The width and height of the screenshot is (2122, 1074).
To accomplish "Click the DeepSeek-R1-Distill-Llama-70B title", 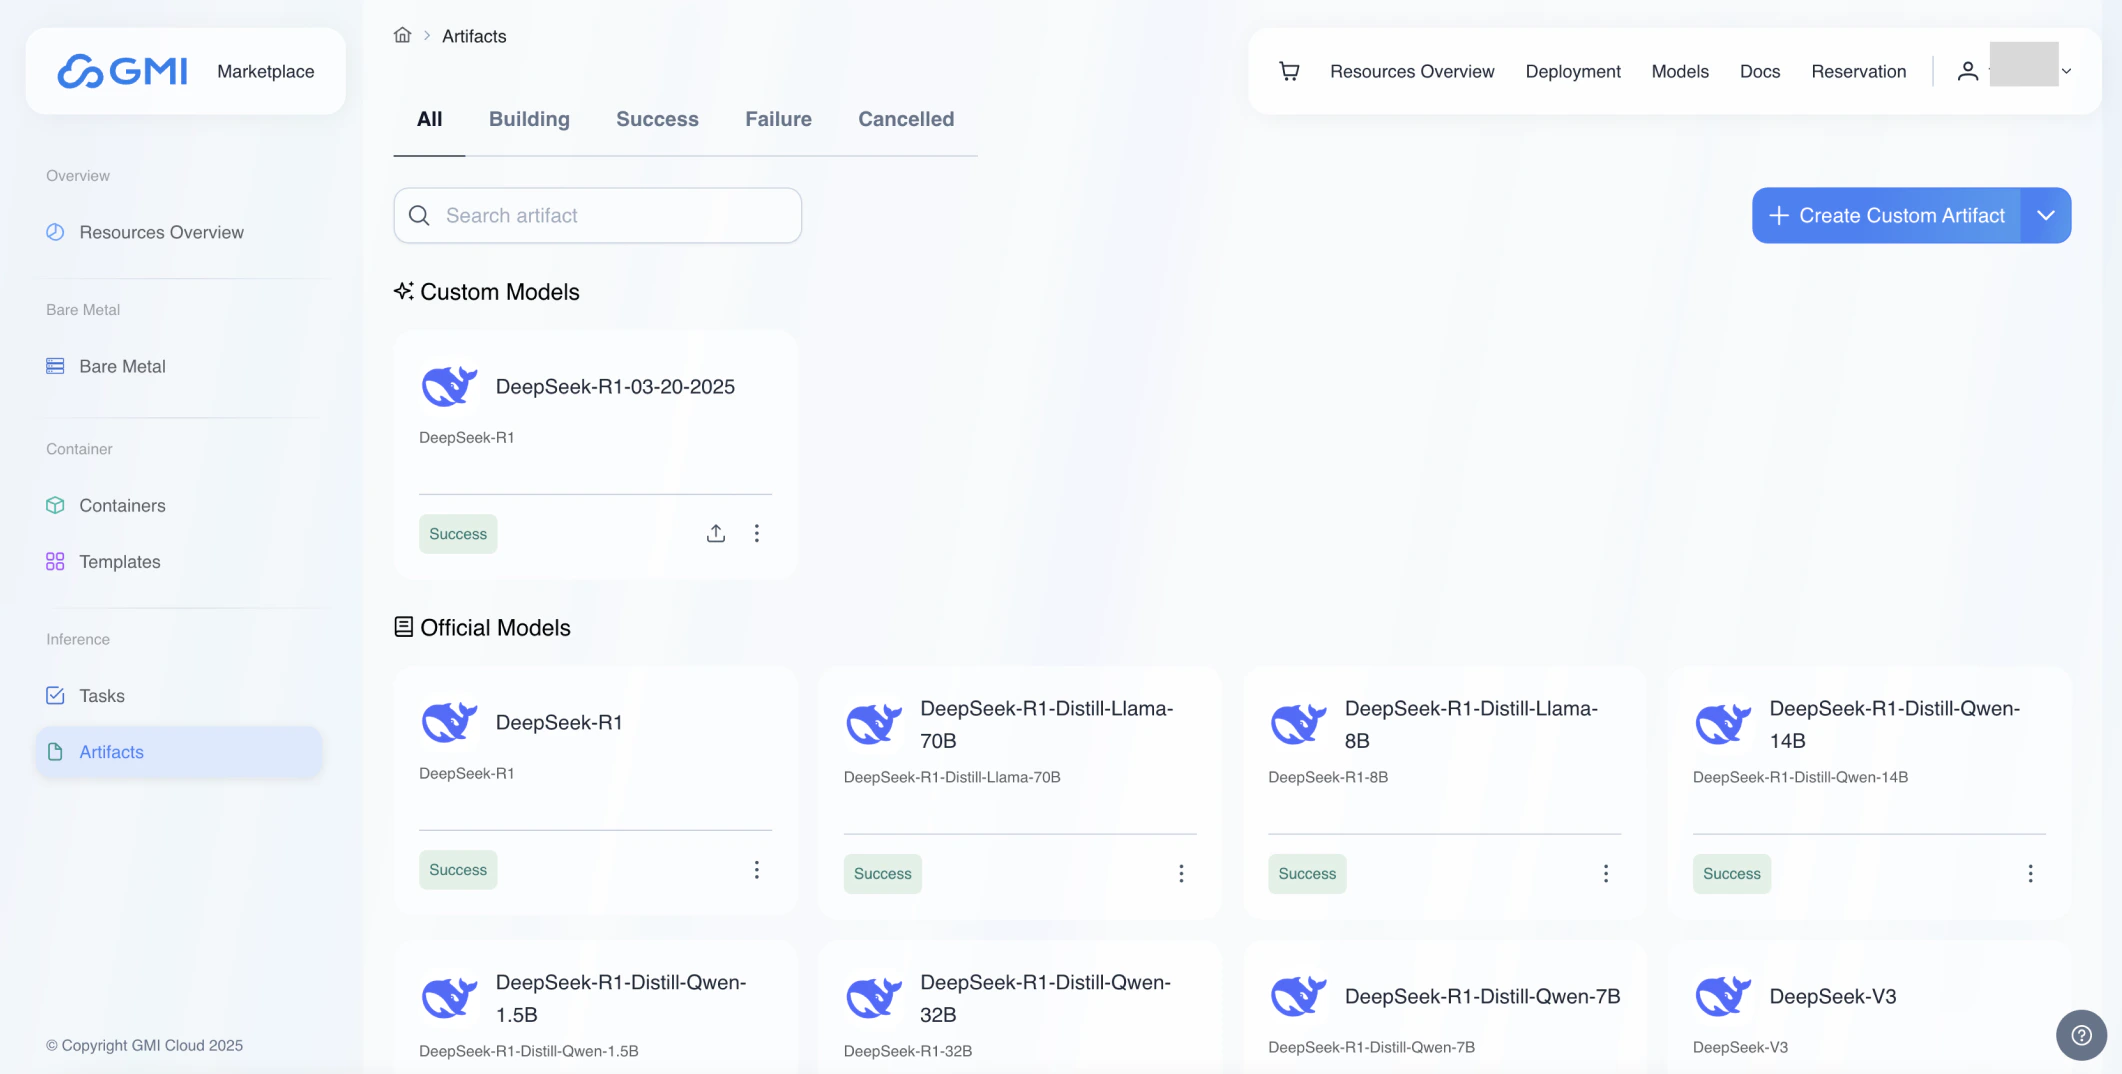I will pyautogui.click(x=1046, y=724).
